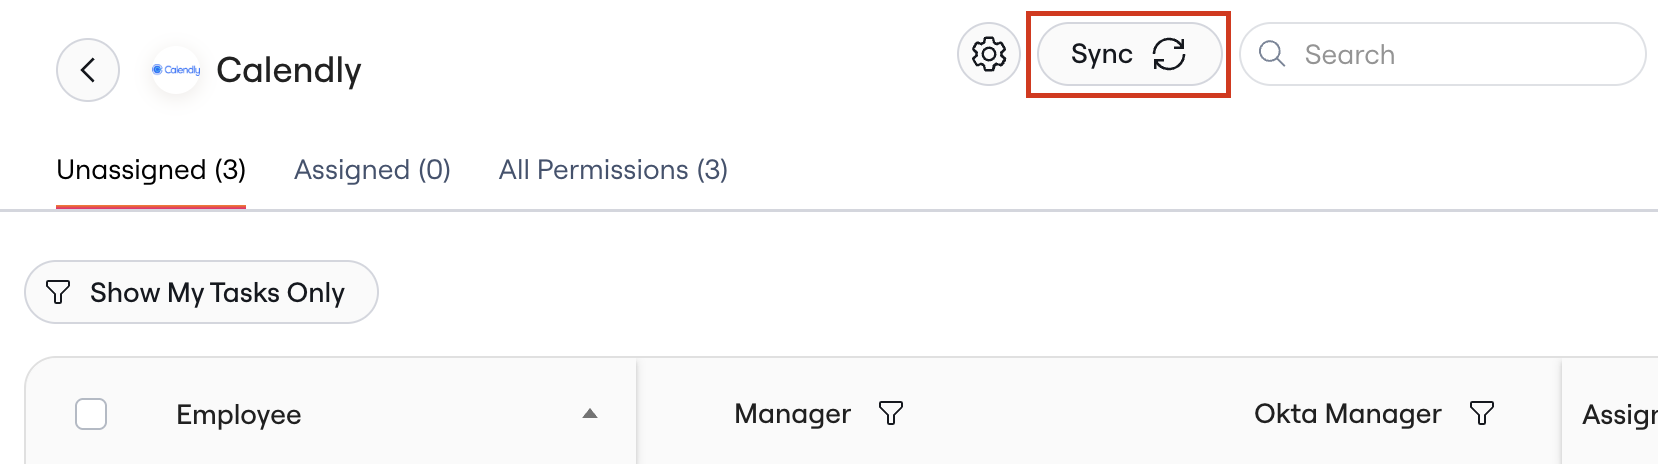Tick the select-all checkbox beside Employee
The height and width of the screenshot is (464, 1658).
tap(91, 414)
